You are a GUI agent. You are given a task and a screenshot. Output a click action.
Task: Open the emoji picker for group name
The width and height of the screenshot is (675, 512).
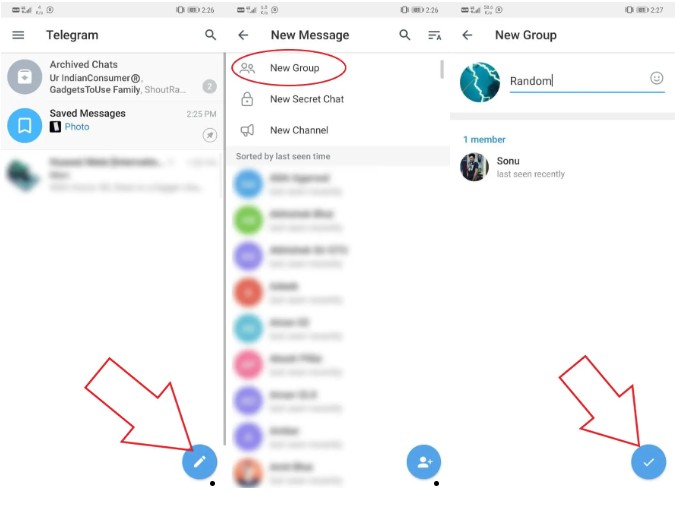pos(657,78)
